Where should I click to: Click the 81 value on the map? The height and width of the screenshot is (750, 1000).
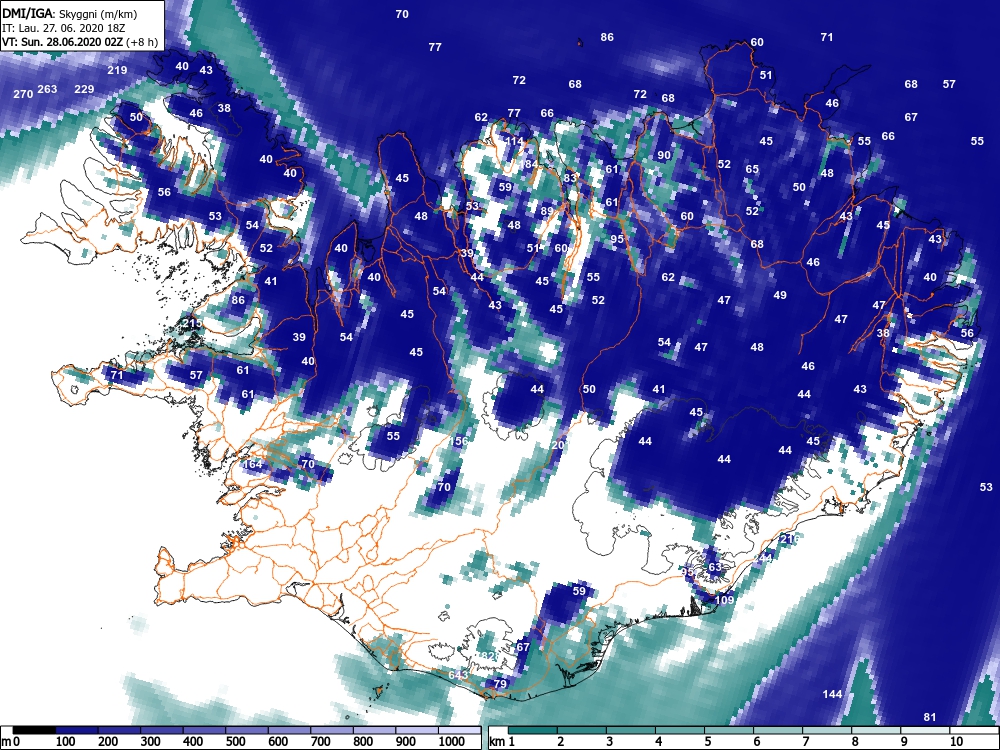929,717
